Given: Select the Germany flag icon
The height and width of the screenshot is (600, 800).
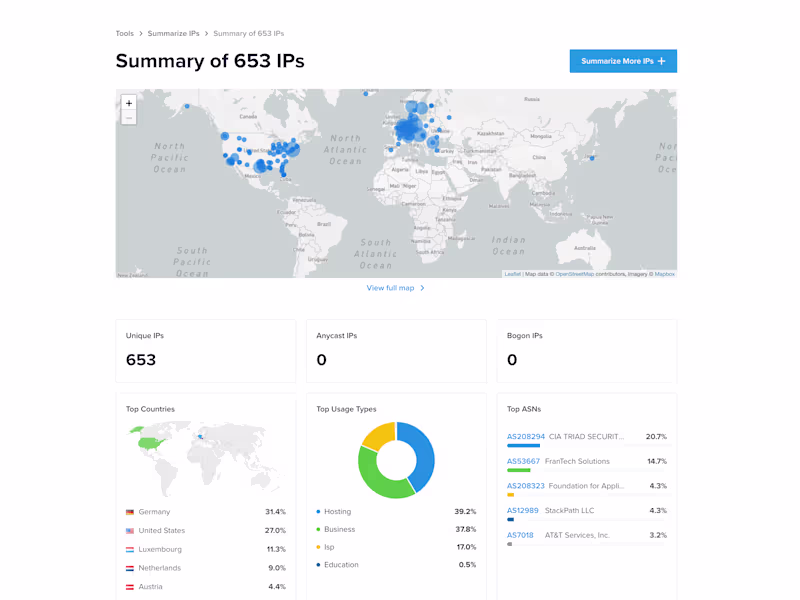Looking at the screenshot, I should pos(130,511).
